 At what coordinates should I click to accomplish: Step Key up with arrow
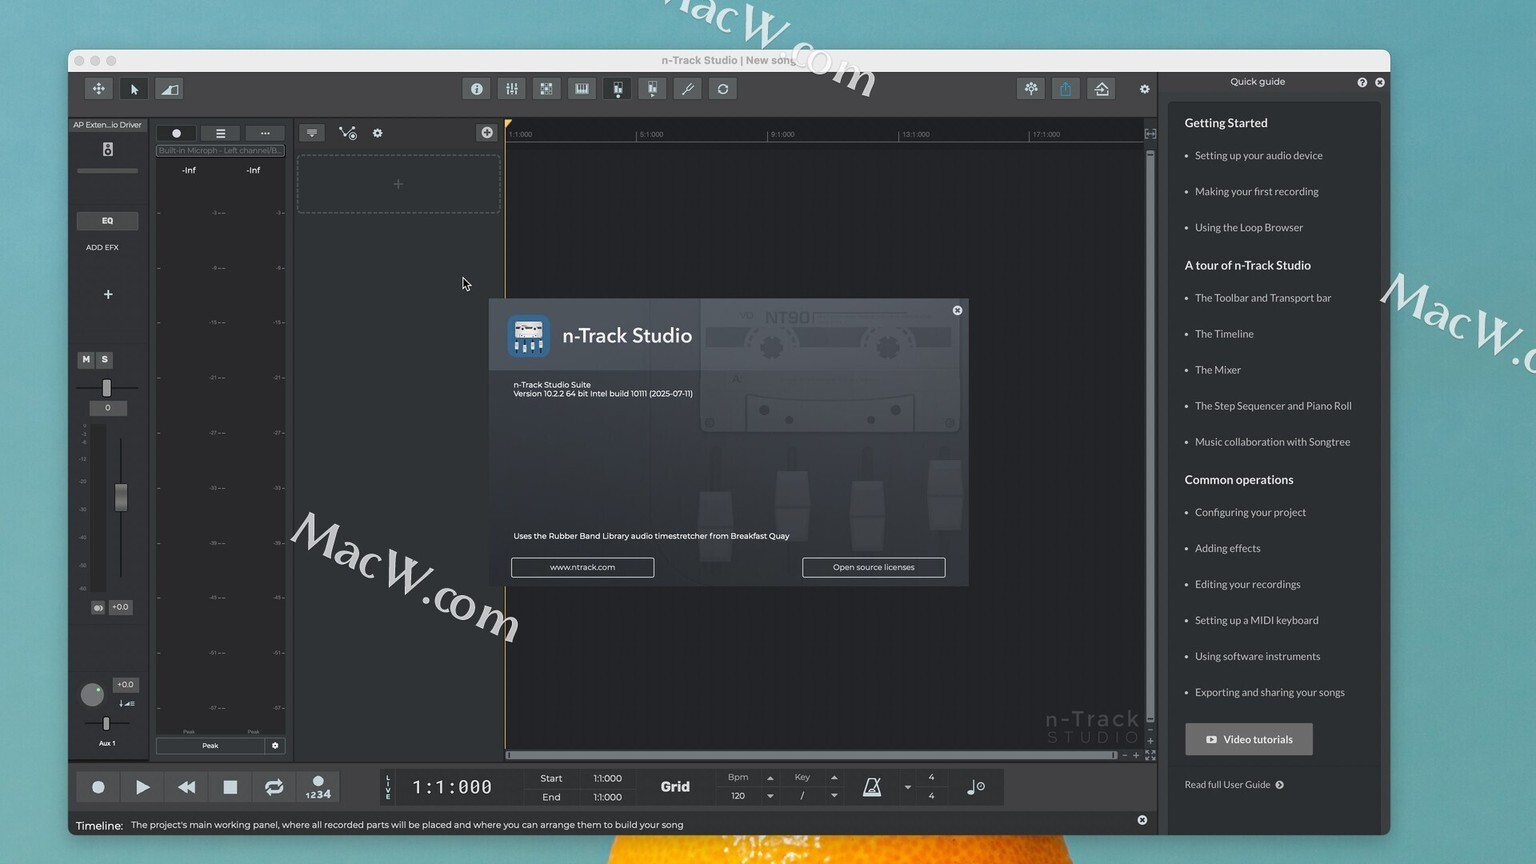[x=834, y=778]
